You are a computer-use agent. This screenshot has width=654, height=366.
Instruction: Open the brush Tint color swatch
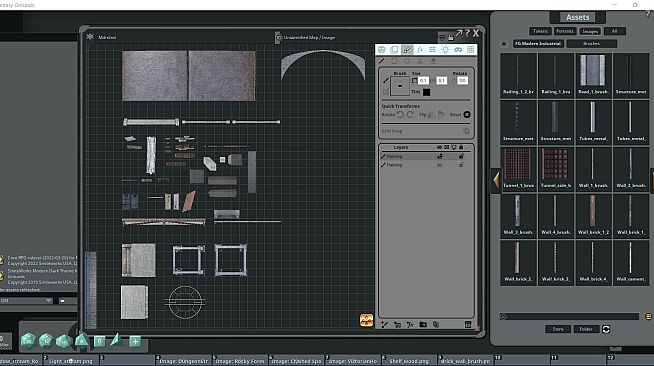[x=426, y=92]
